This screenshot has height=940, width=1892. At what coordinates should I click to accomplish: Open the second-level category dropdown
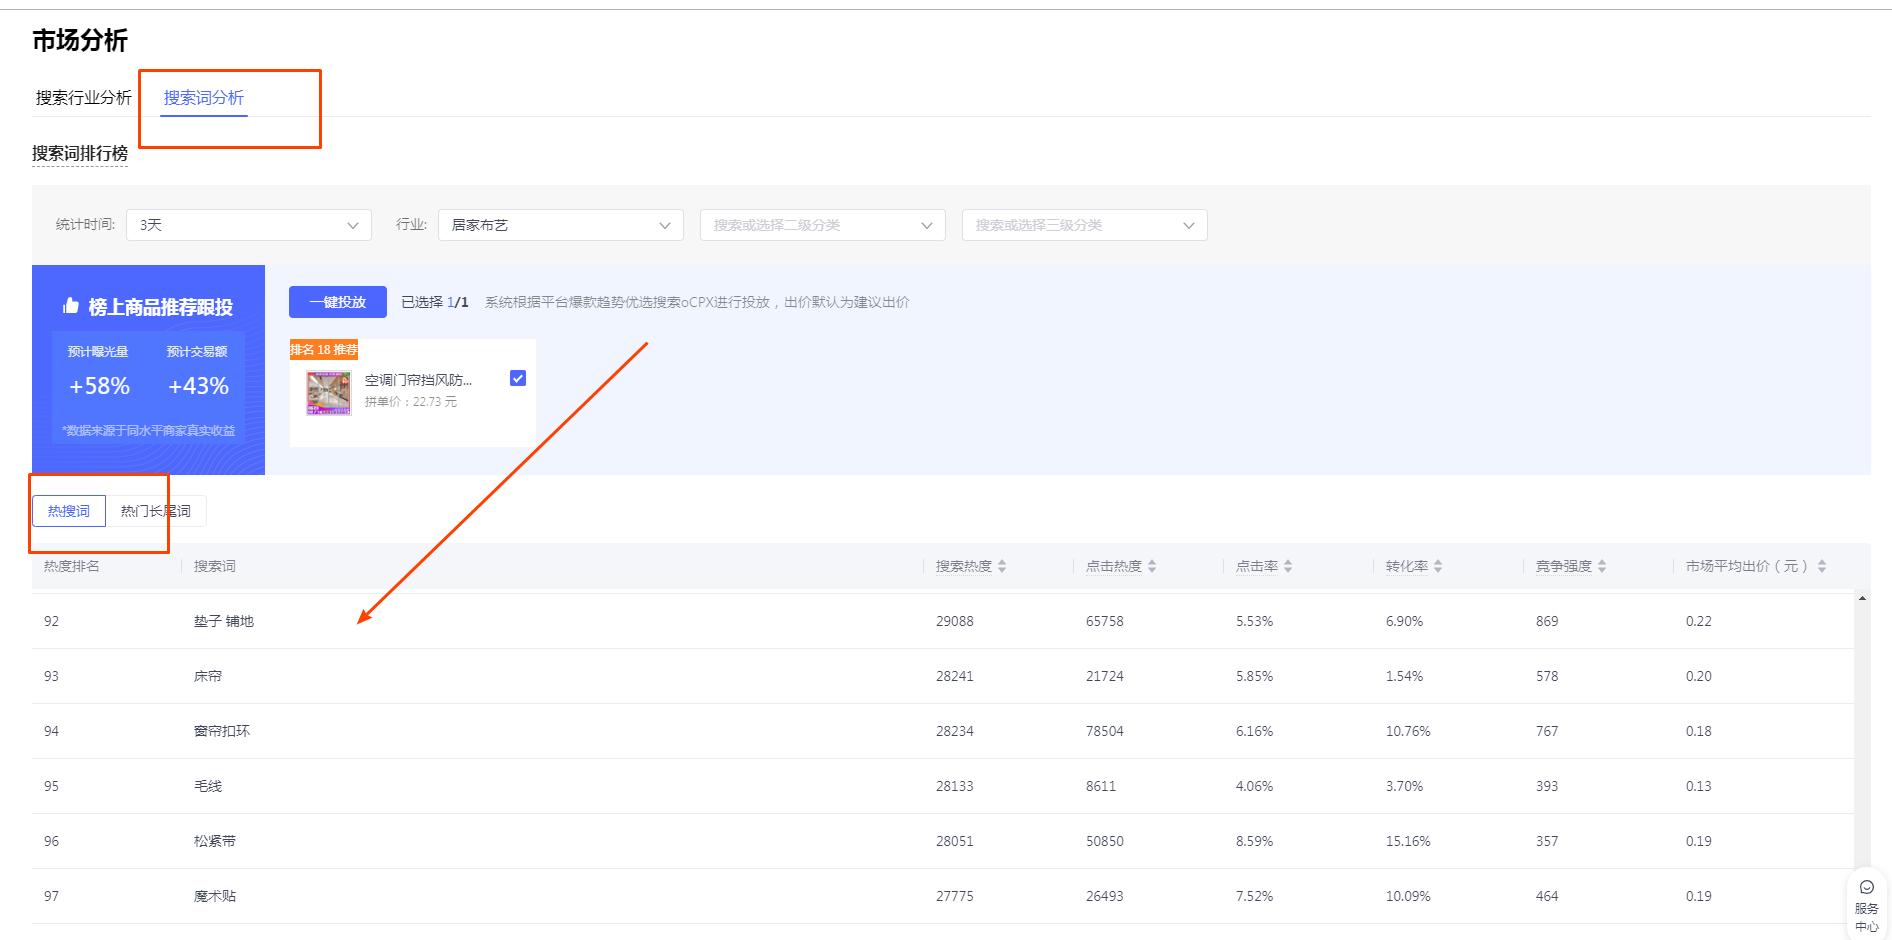[822, 225]
